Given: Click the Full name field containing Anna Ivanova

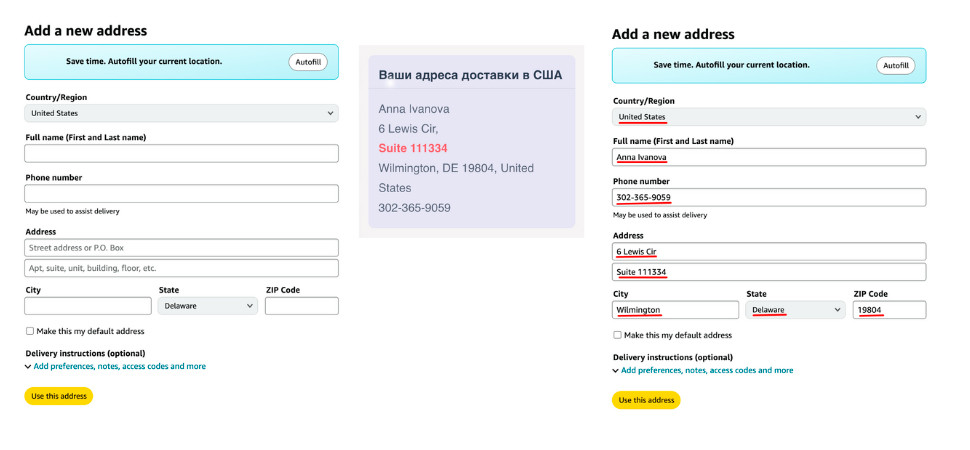Looking at the screenshot, I should pos(768,157).
